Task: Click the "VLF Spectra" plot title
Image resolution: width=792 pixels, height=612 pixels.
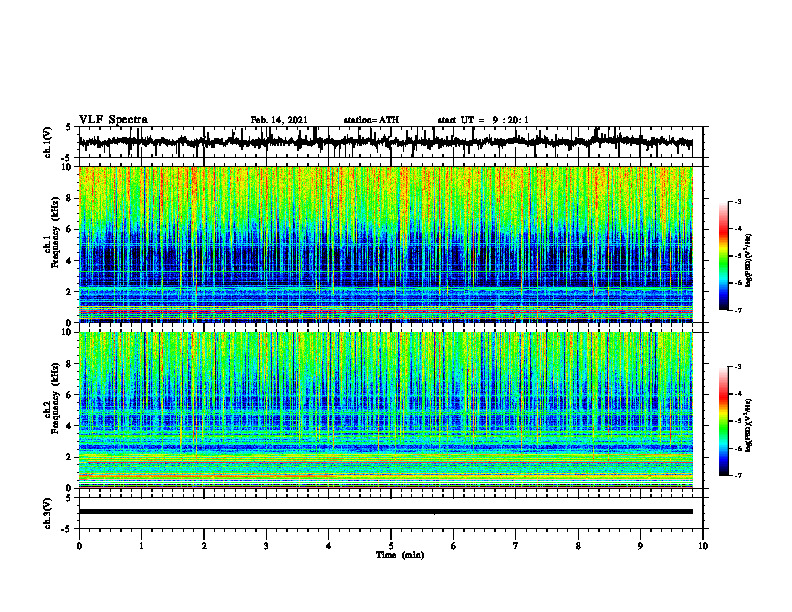Action: pos(113,120)
